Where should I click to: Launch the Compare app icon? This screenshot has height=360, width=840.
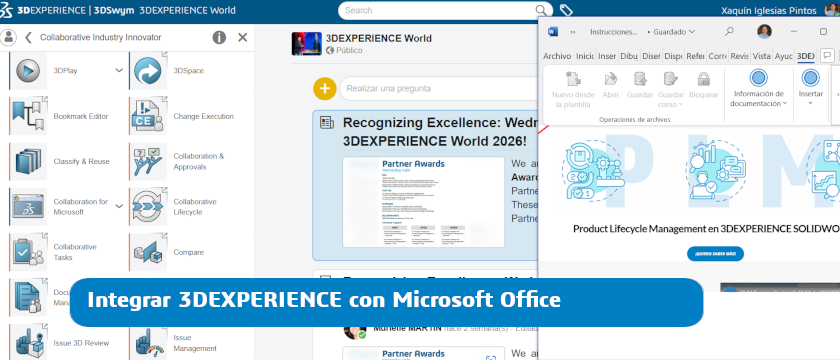click(148, 252)
